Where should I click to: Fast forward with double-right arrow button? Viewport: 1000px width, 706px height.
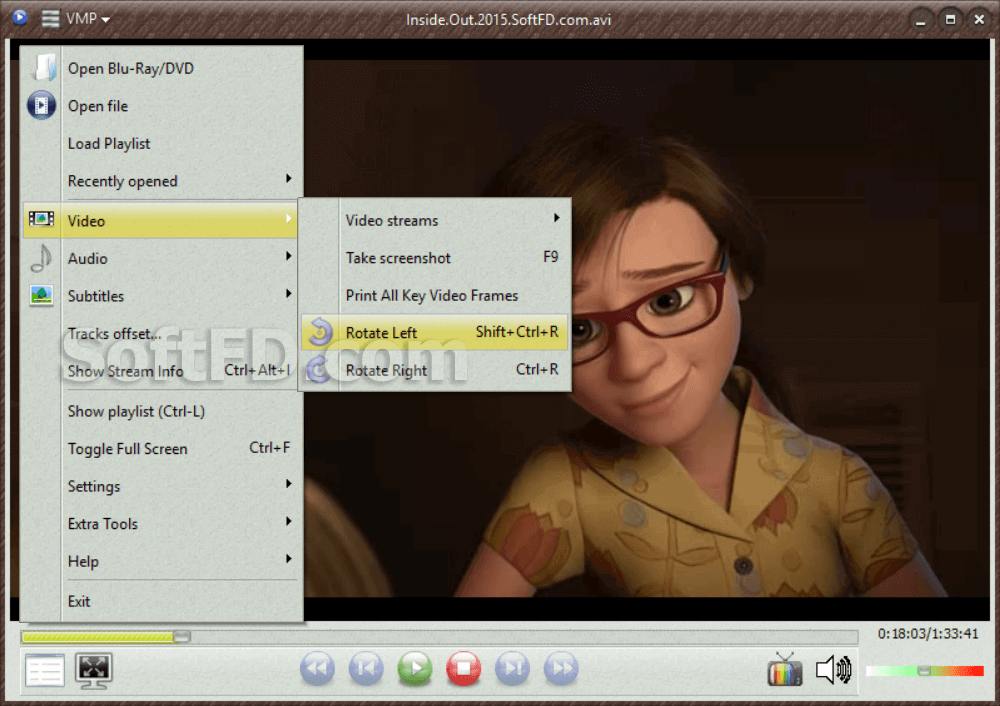[x=561, y=668]
